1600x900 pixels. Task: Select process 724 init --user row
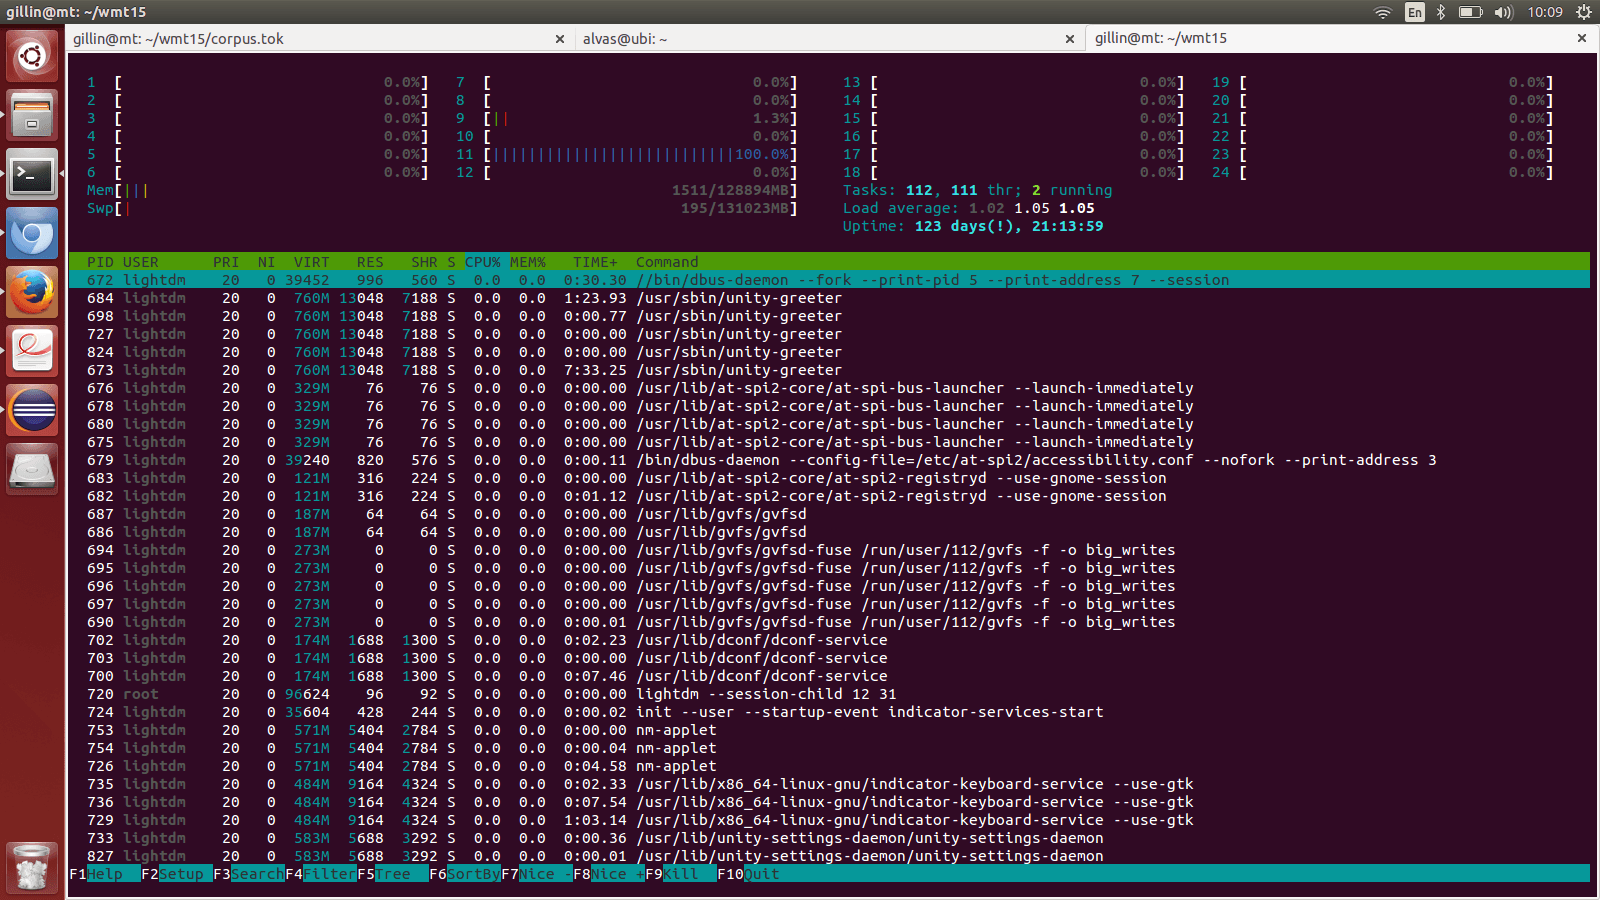829,712
